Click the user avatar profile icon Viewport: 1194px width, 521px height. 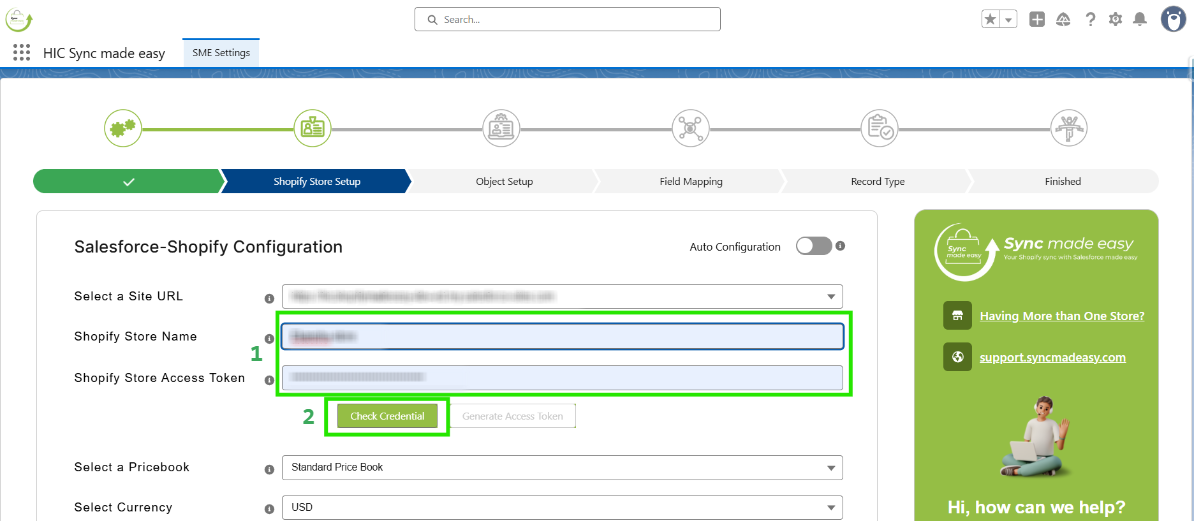click(1173, 19)
